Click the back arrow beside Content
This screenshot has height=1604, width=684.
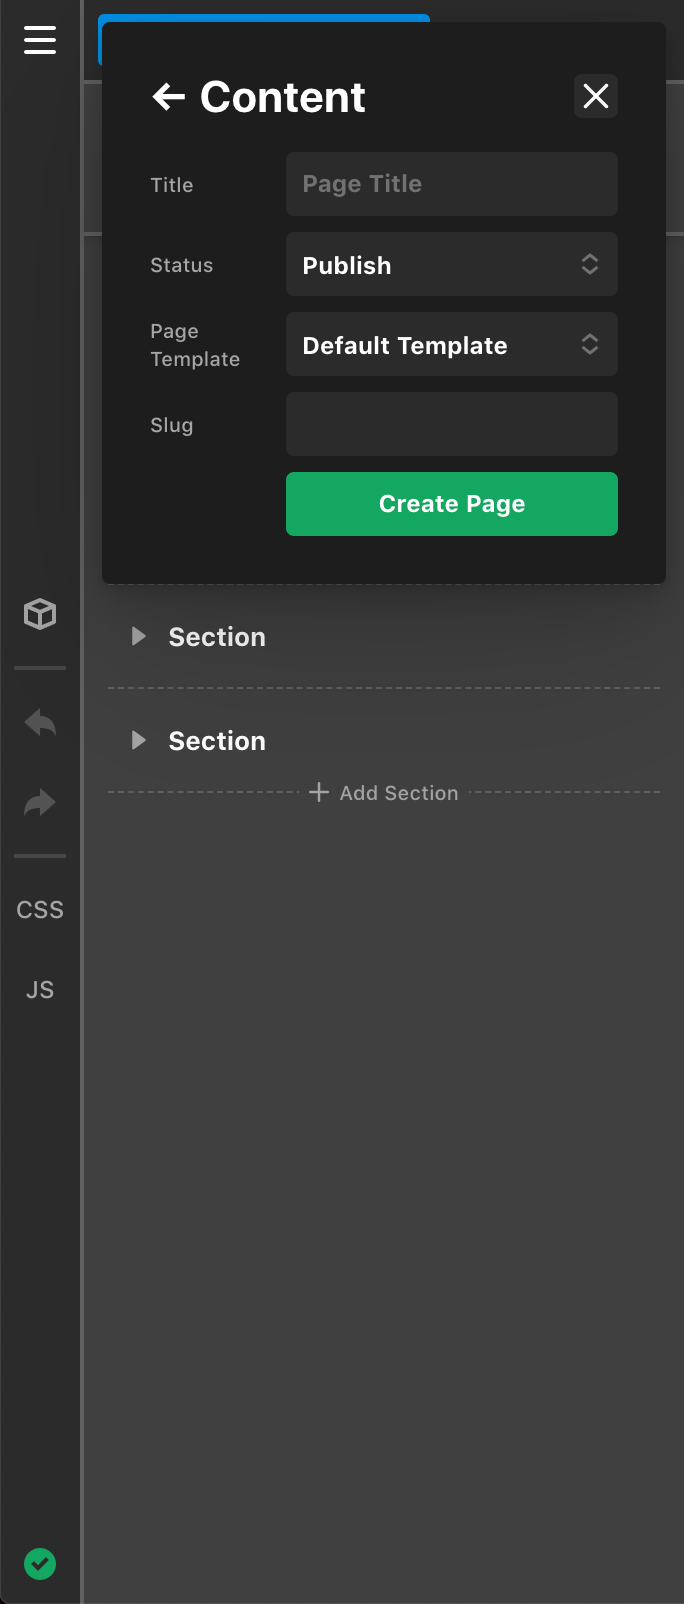tap(168, 97)
